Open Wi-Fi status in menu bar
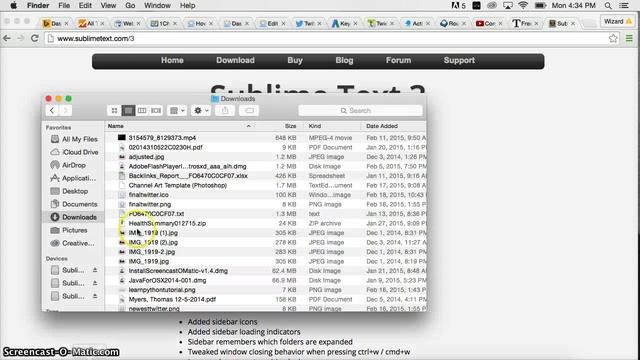 coord(523,6)
